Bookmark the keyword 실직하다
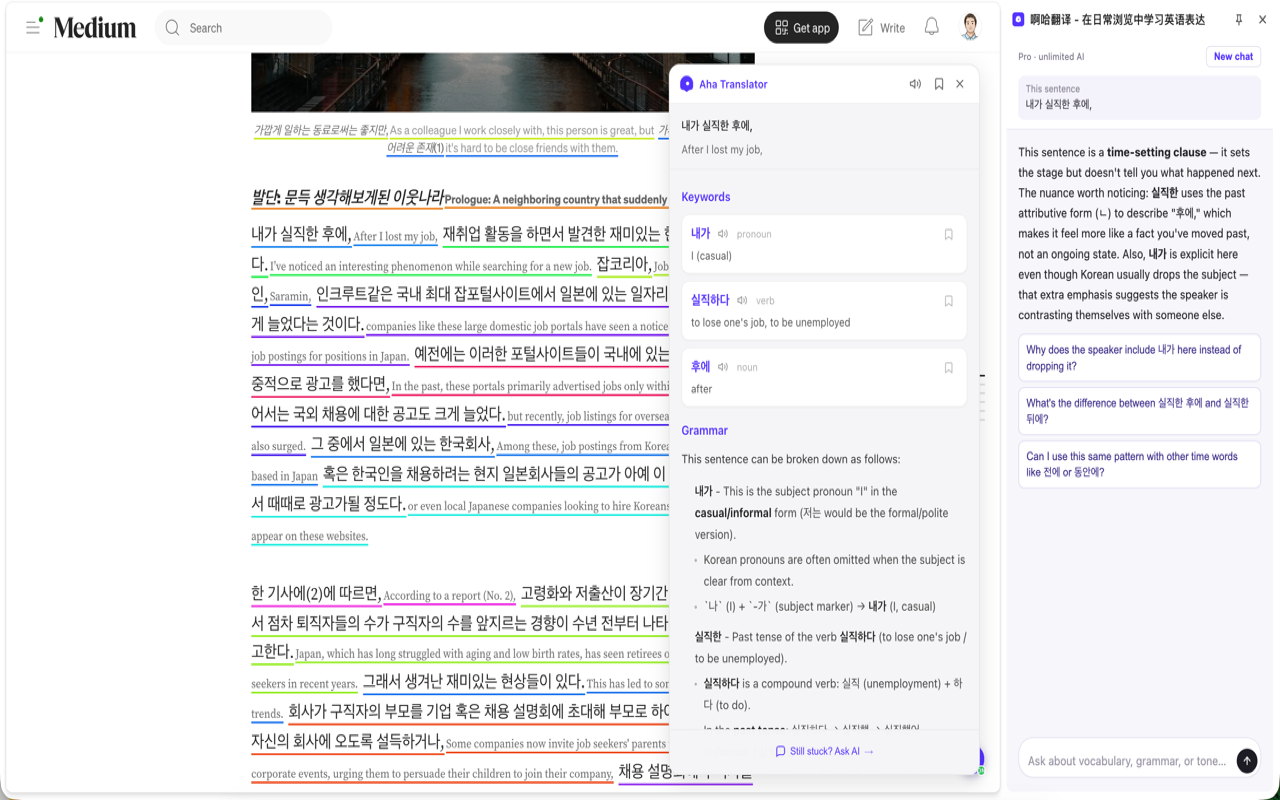The width and height of the screenshot is (1280, 800). pyautogui.click(x=949, y=301)
